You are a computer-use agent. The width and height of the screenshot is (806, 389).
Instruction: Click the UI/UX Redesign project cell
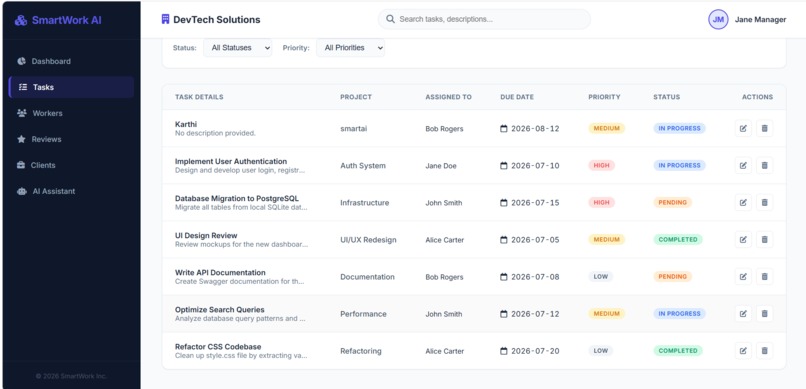click(x=368, y=239)
